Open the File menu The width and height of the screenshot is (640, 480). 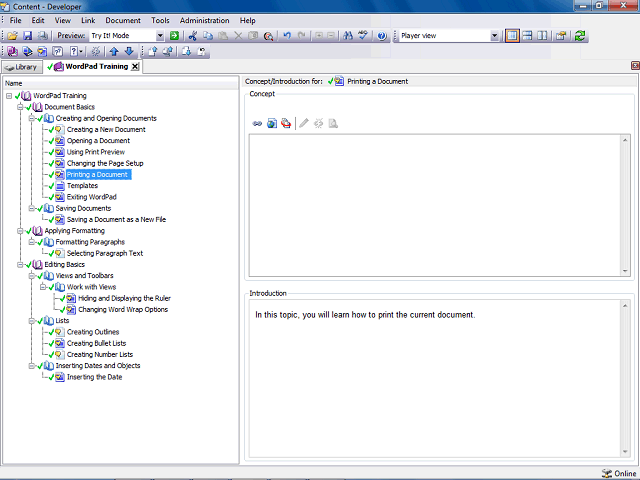pos(16,20)
